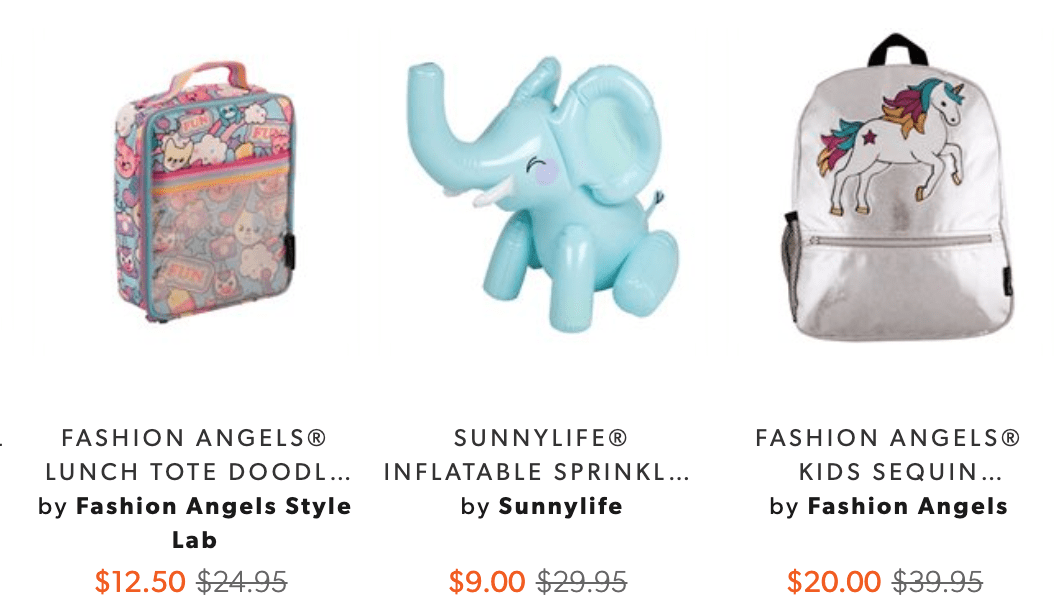The image size is (1054, 614).
Task: Open the "LUNCH TOTE DOODL…" product title
Action: pos(198,472)
